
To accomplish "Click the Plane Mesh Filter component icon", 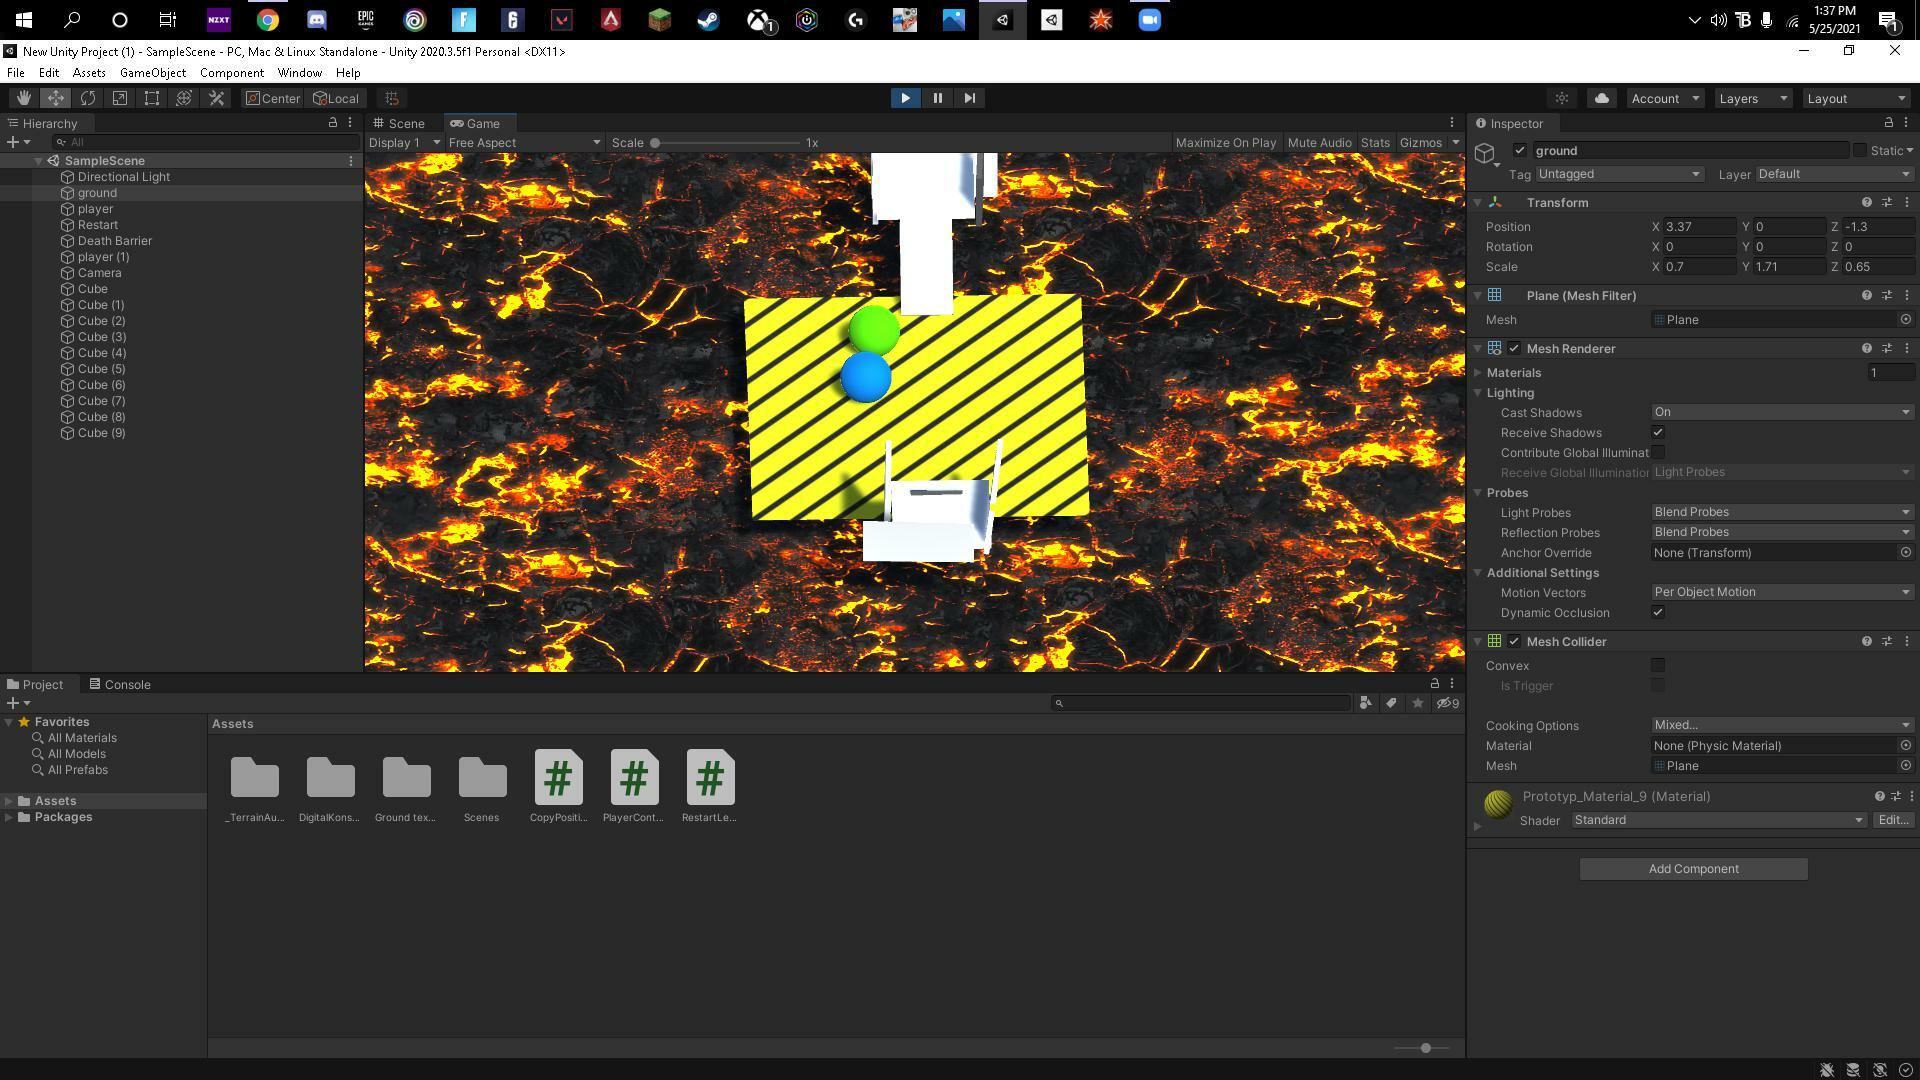I will tap(1495, 294).
